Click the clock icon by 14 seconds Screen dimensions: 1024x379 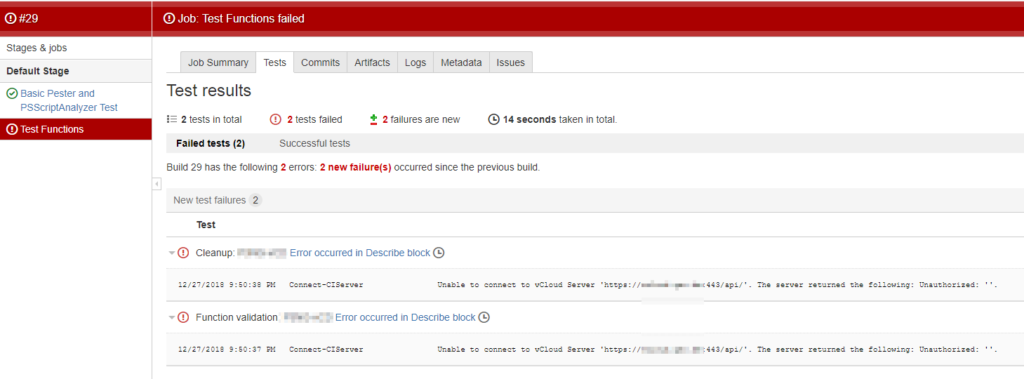coord(494,120)
